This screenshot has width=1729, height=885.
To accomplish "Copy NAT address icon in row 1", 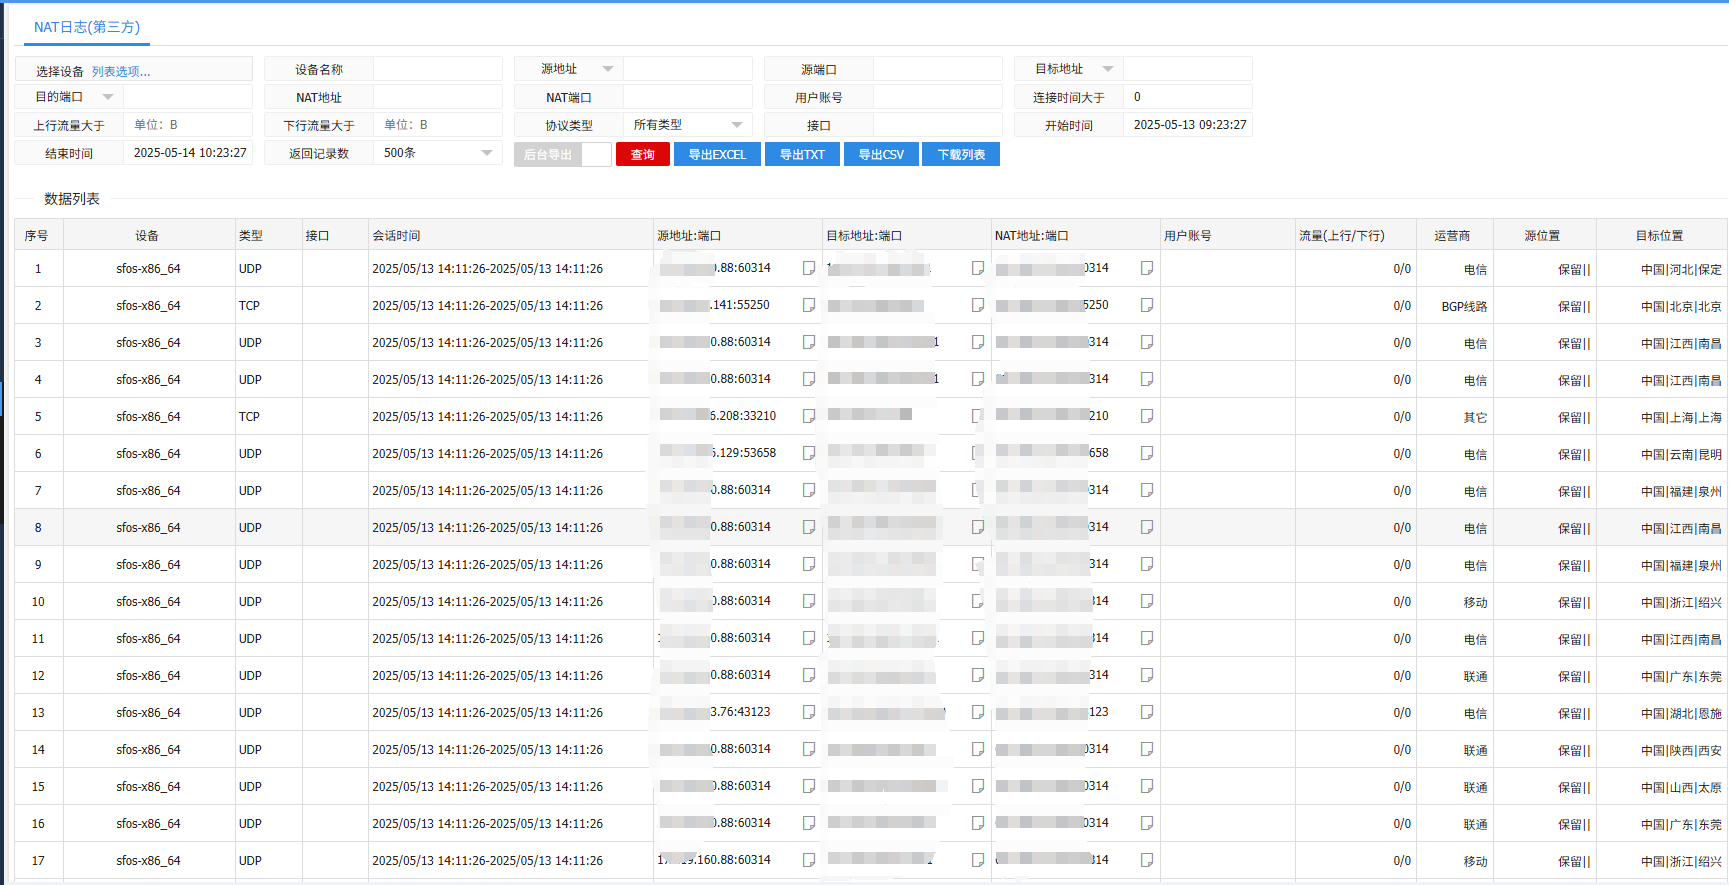I will click(x=1147, y=268).
